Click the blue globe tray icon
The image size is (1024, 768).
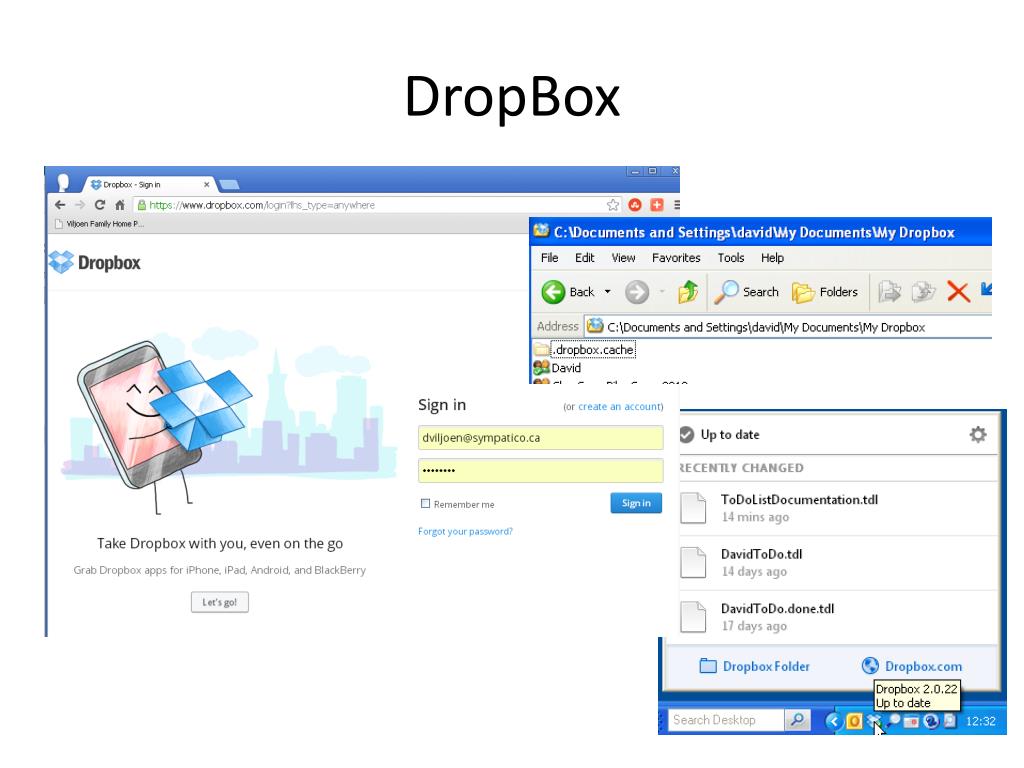[931, 721]
